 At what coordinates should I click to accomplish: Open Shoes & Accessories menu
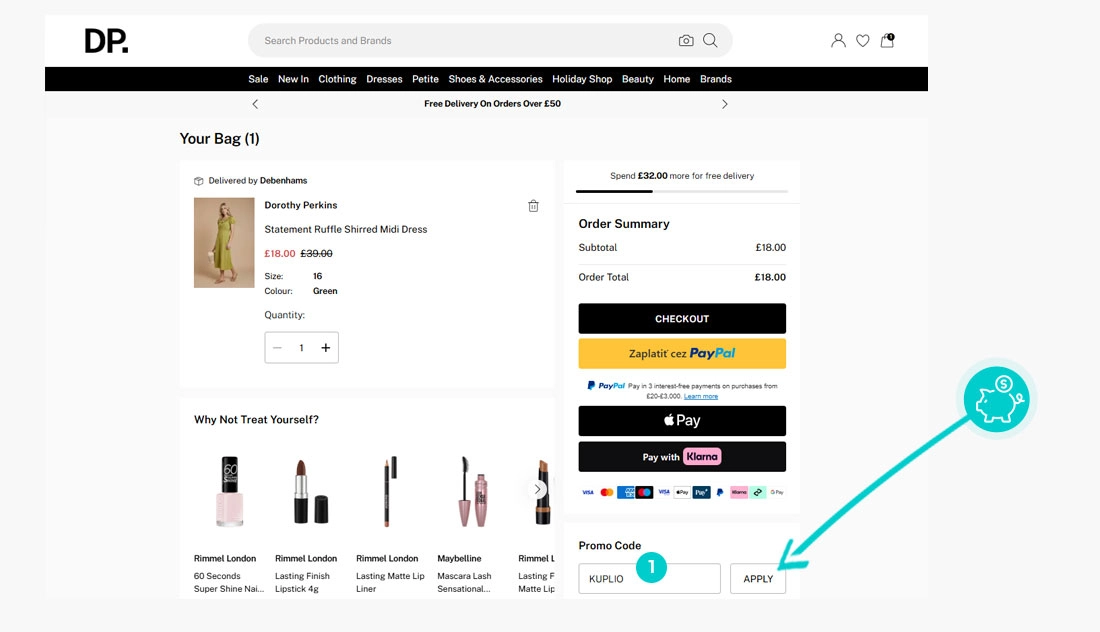[495, 79]
